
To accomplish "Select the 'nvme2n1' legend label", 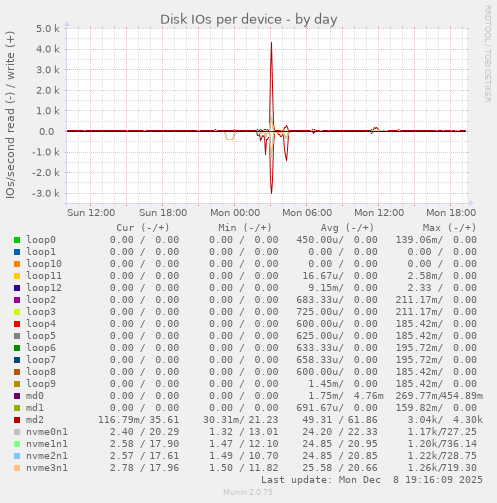I will click(47, 456).
